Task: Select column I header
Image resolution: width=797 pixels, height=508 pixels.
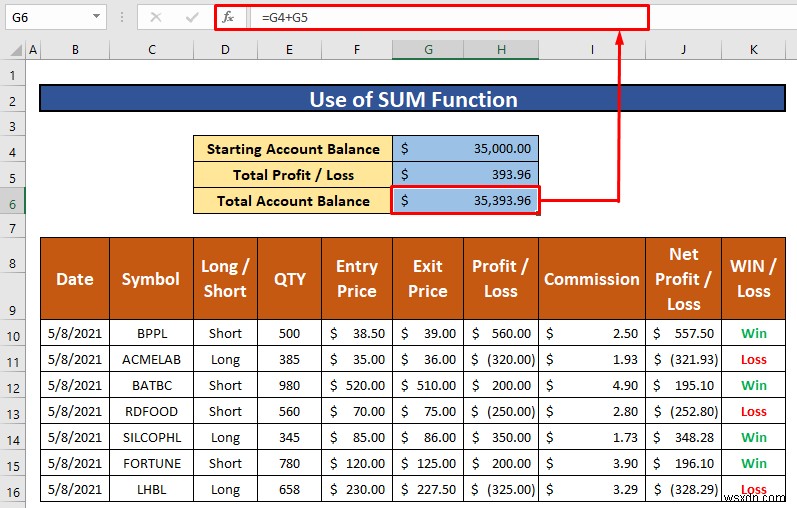Action: (592, 50)
